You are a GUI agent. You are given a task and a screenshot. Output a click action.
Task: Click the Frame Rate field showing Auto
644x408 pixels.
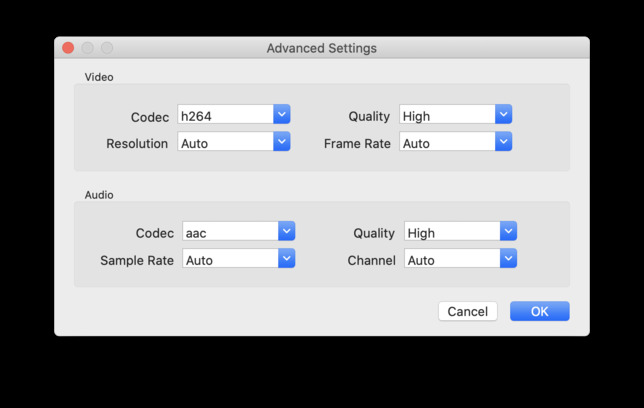coord(447,143)
